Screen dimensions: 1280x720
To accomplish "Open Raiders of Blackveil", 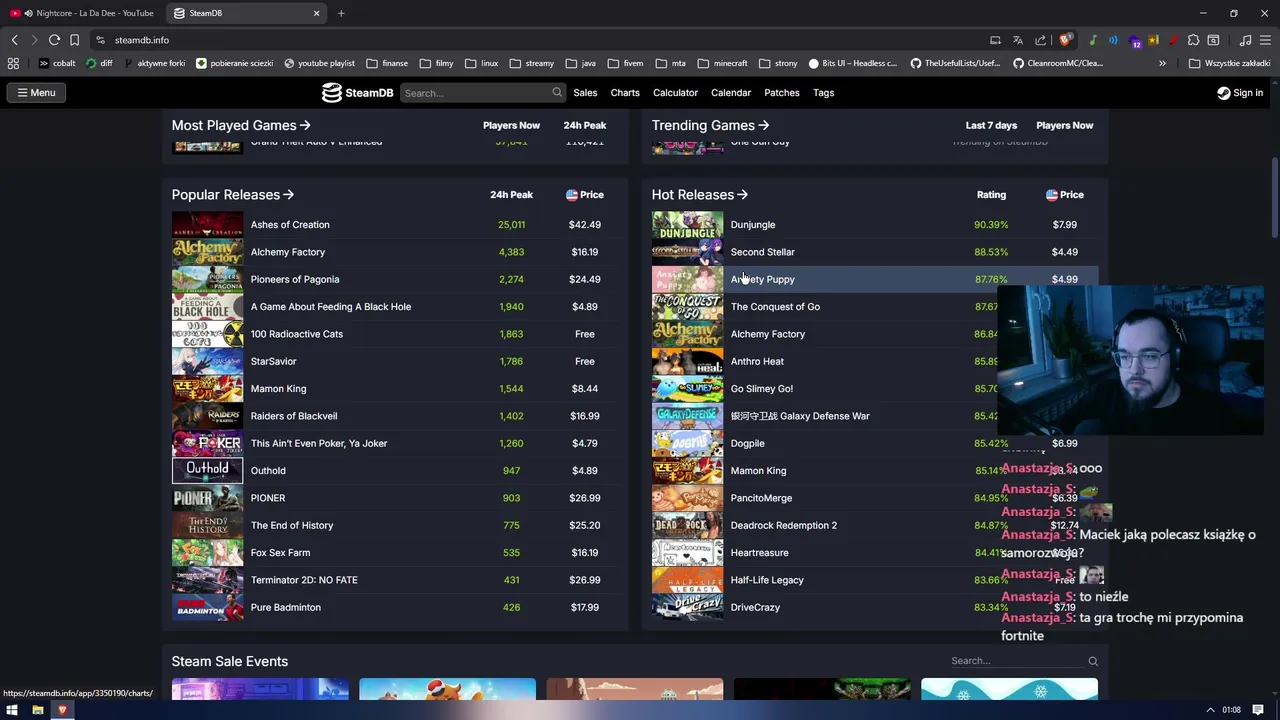I will click(294, 416).
